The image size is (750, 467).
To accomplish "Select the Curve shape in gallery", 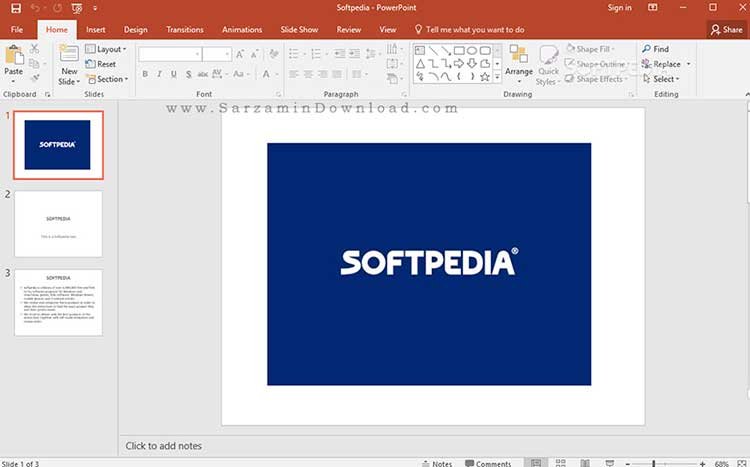I will click(x=446, y=76).
